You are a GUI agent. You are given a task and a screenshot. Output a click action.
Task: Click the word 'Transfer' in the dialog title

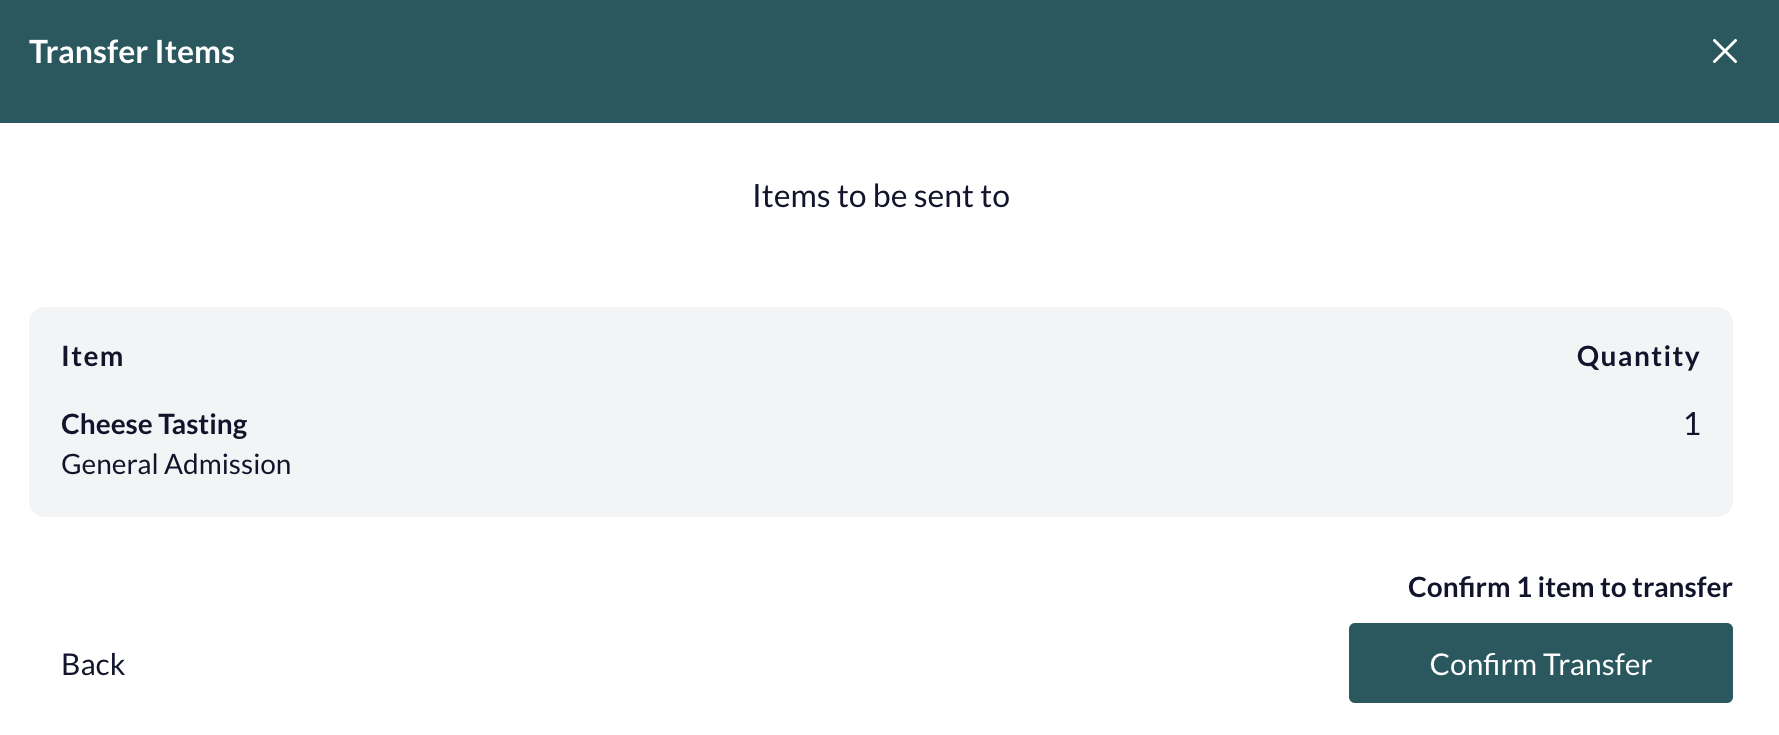(x=89, y=52)
